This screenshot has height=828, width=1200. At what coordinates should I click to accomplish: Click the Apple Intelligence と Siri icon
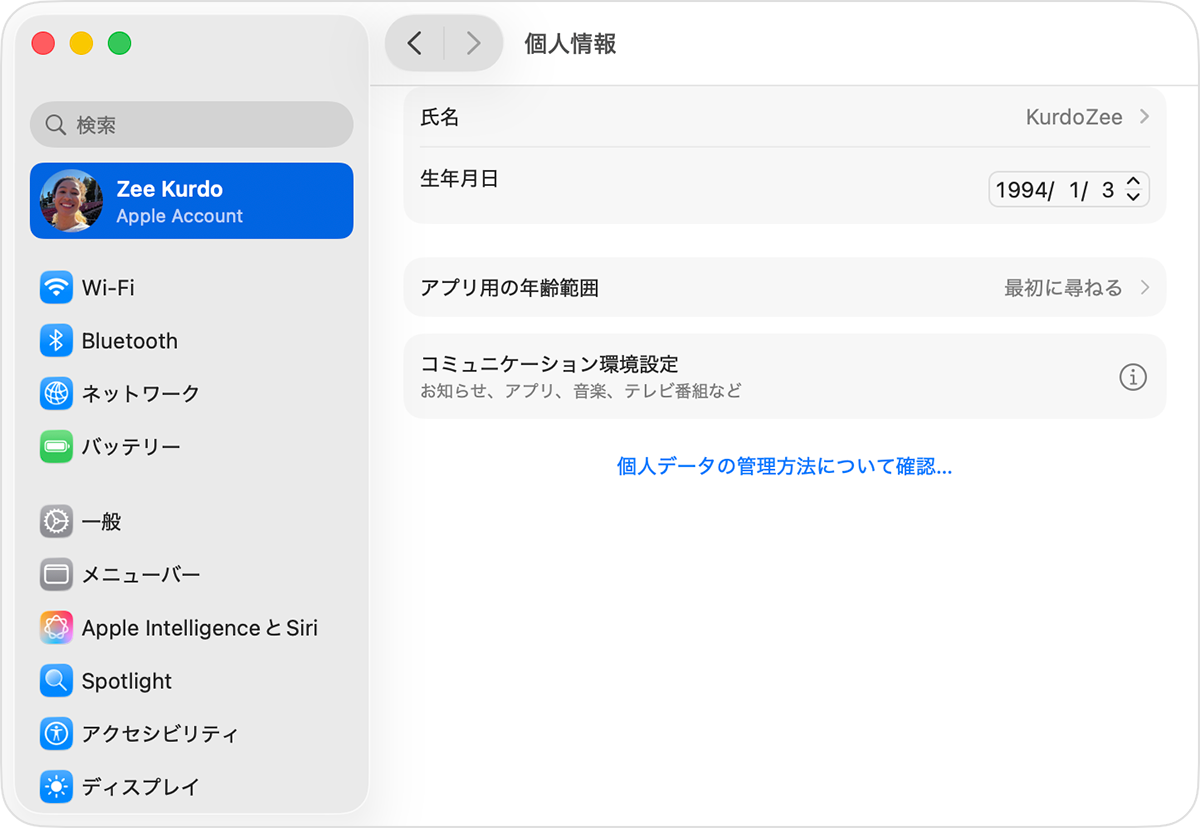[56, 627]
